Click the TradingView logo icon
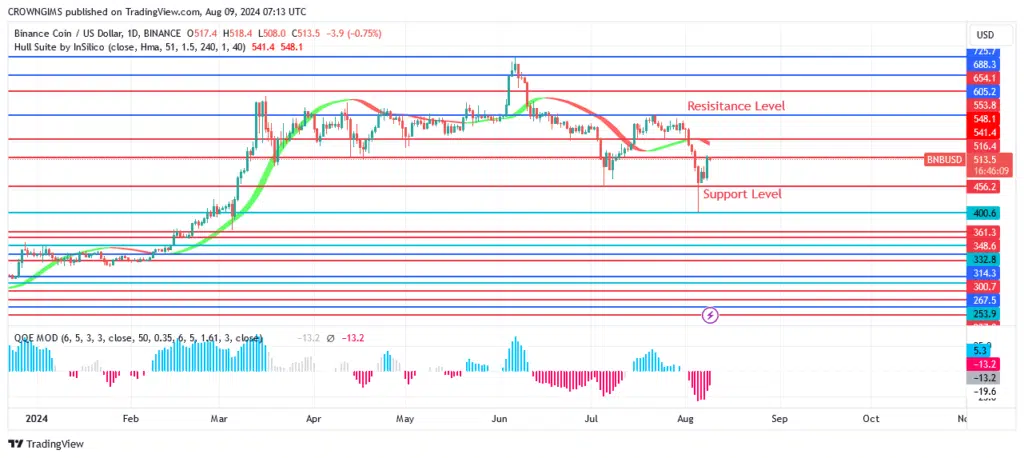The image size is (1024, 458). (17, 444)
